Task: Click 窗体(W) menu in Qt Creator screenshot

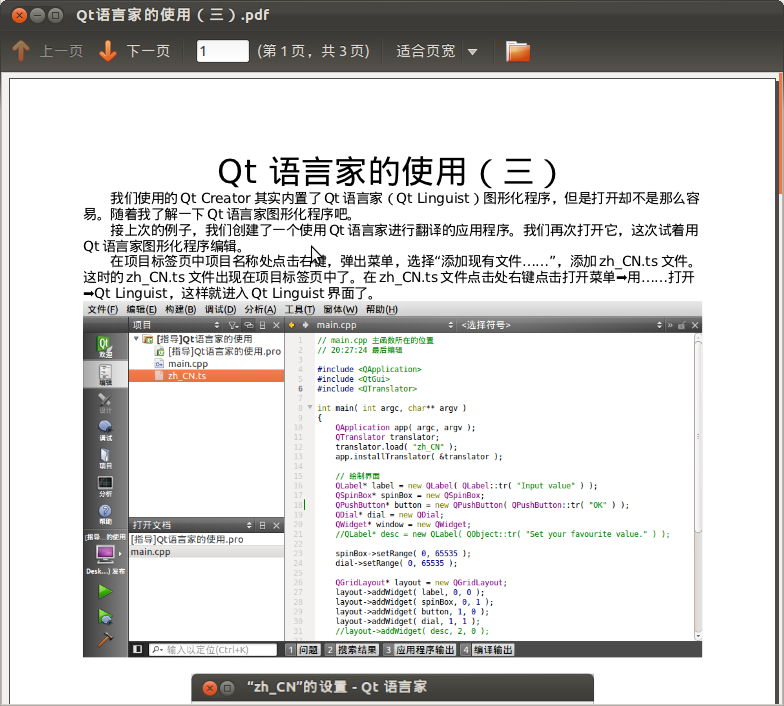Action: (x=340, y=310)
